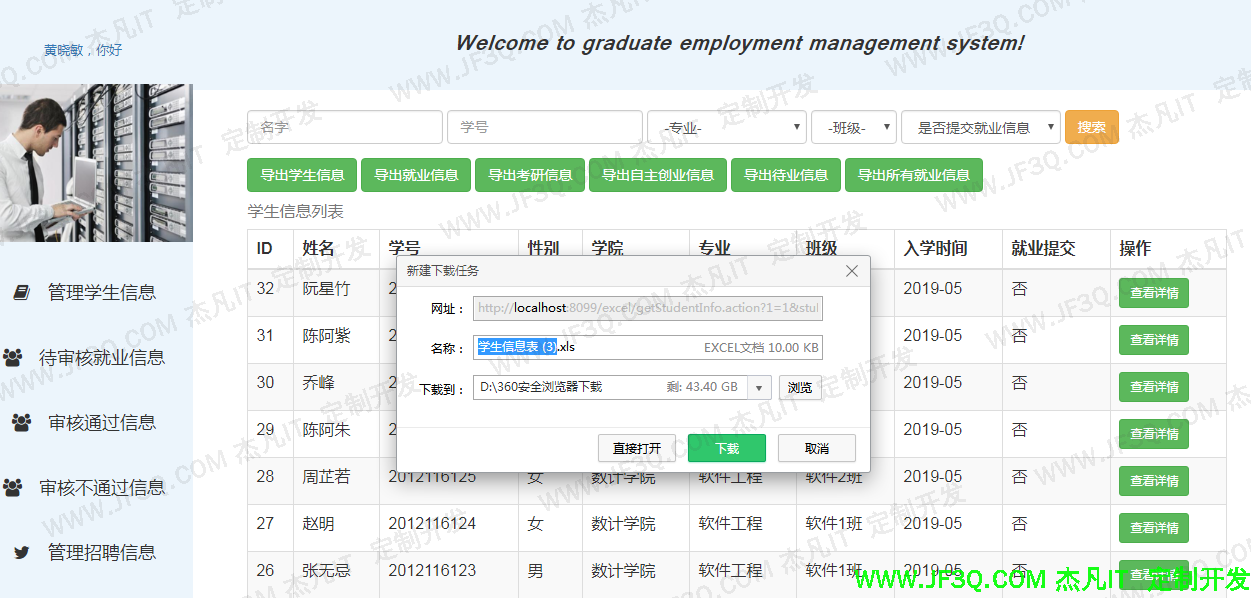Select the people icon next to 审核通过信息
This screenshot has height=598, width=1251.
pos(21,421)
